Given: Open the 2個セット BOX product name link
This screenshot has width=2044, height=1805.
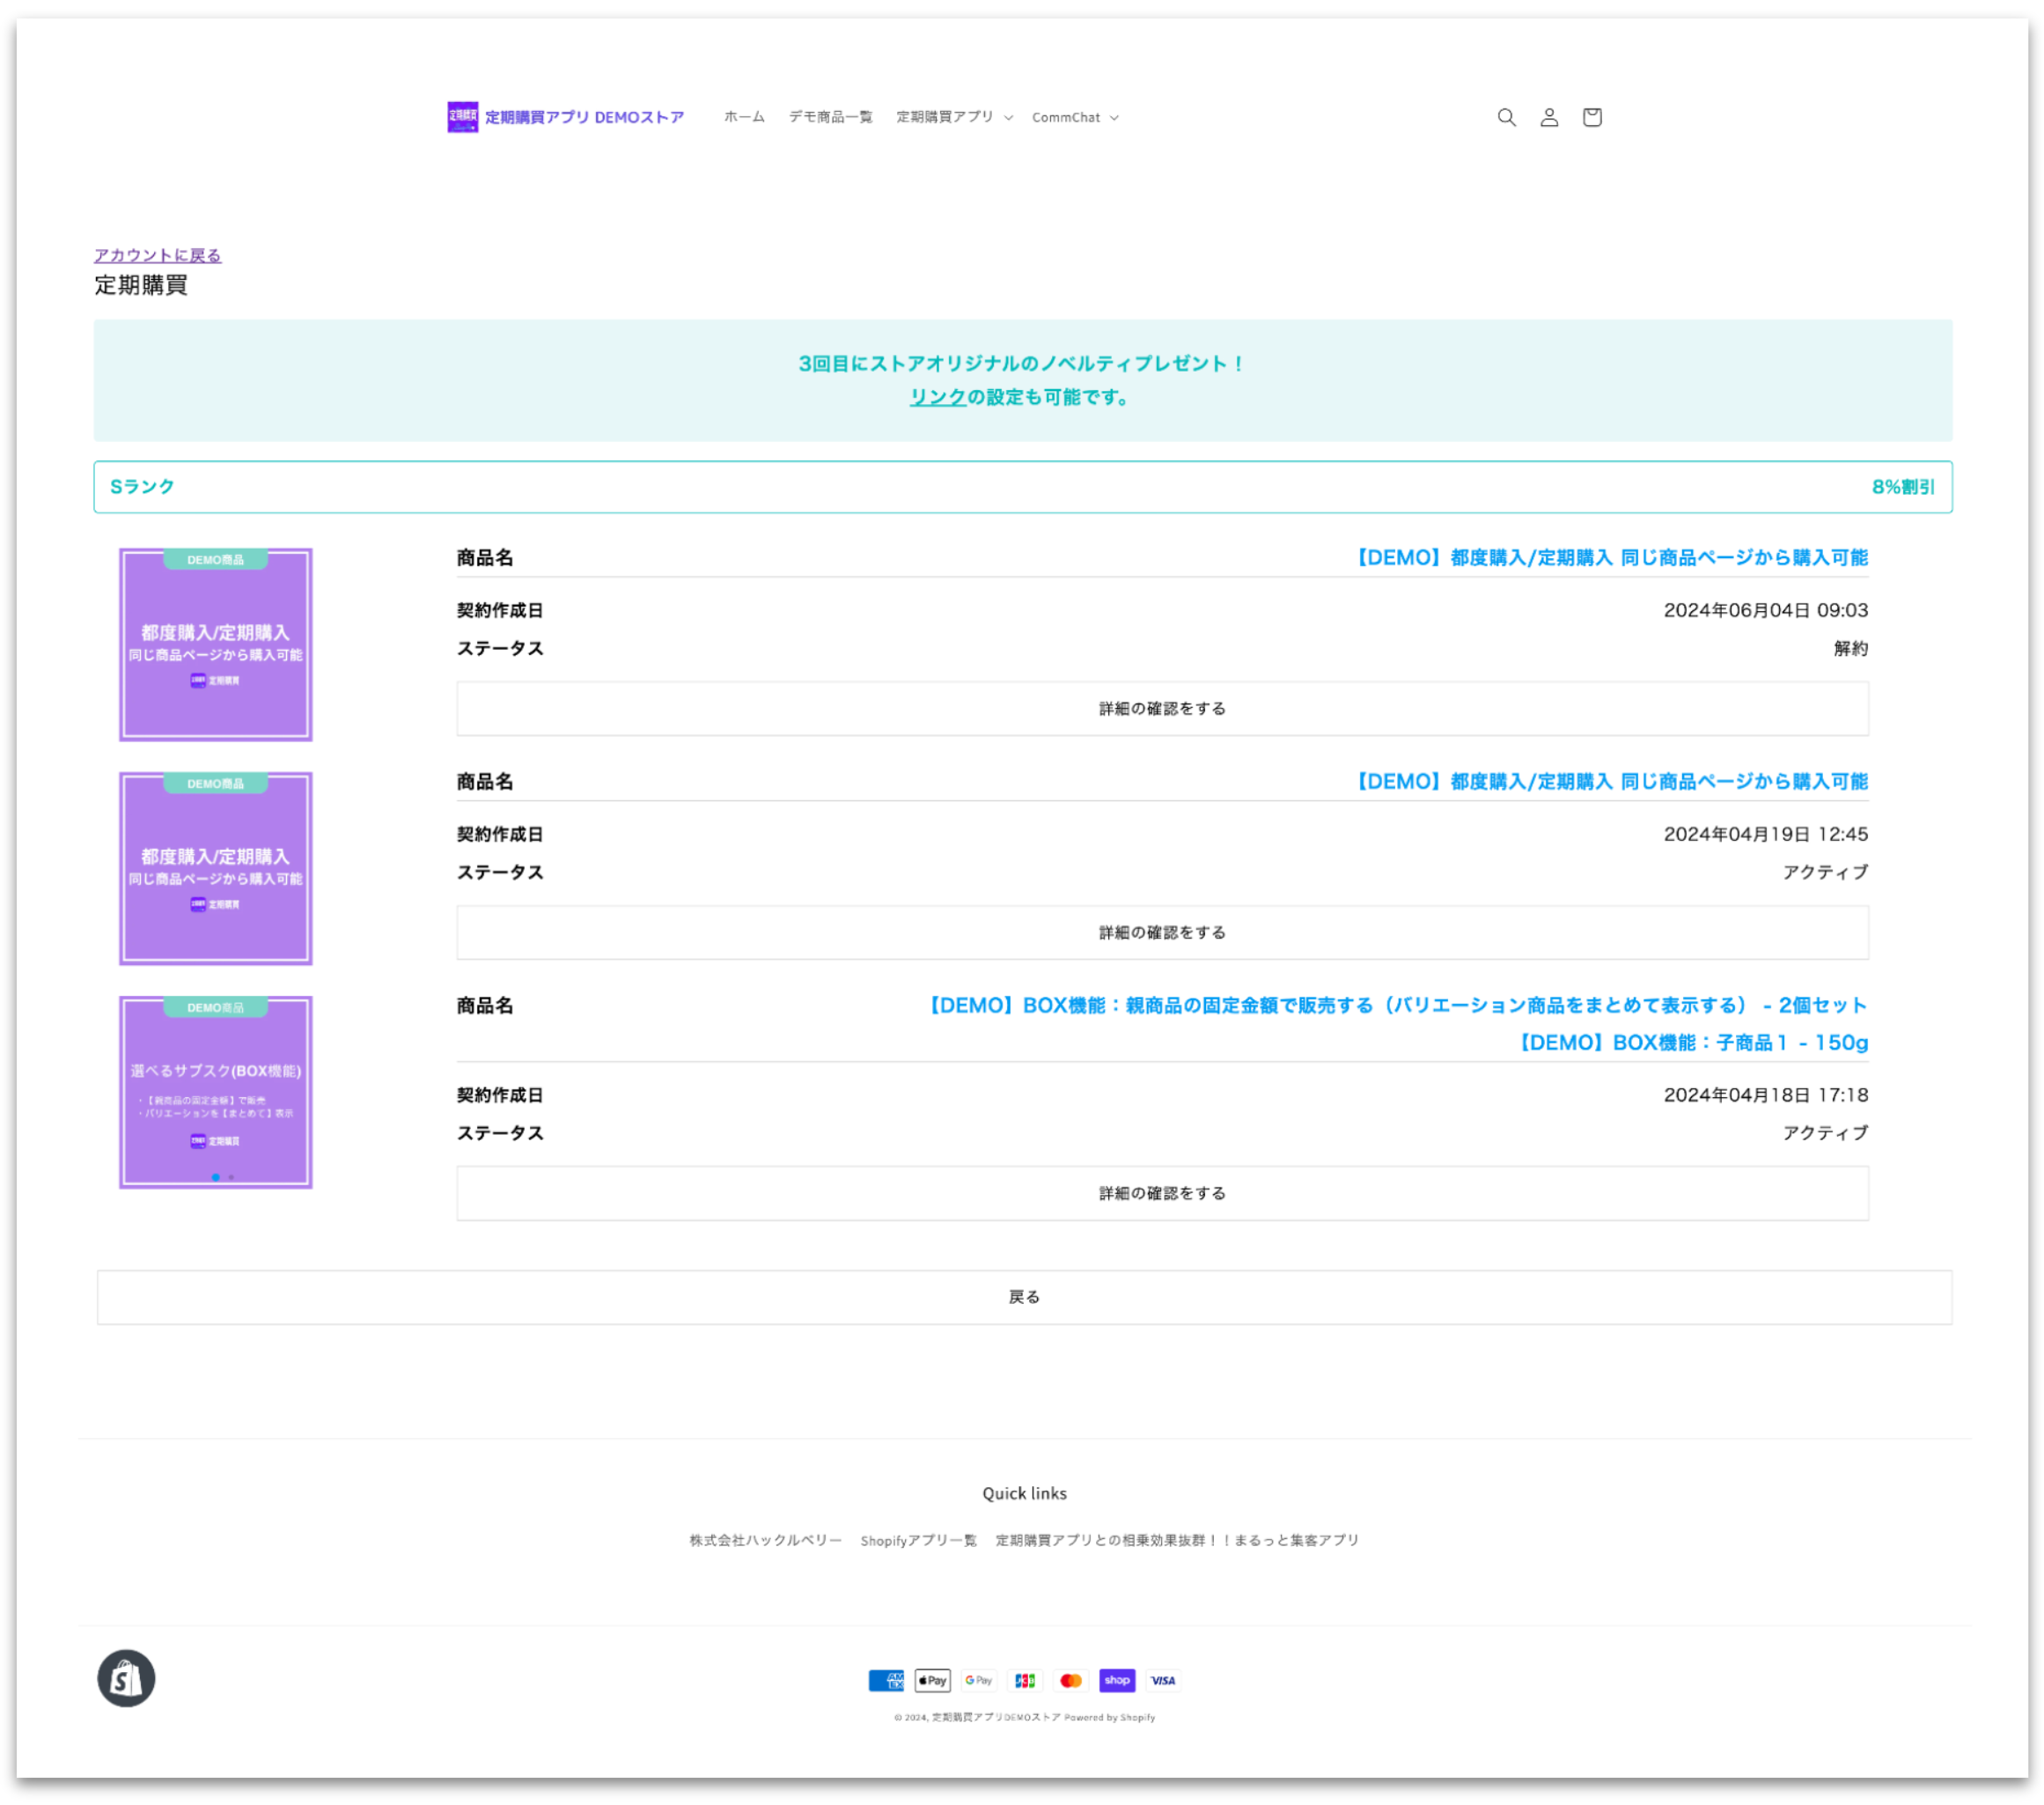Looking at the screenshot, I should tap(1397, 1005).
